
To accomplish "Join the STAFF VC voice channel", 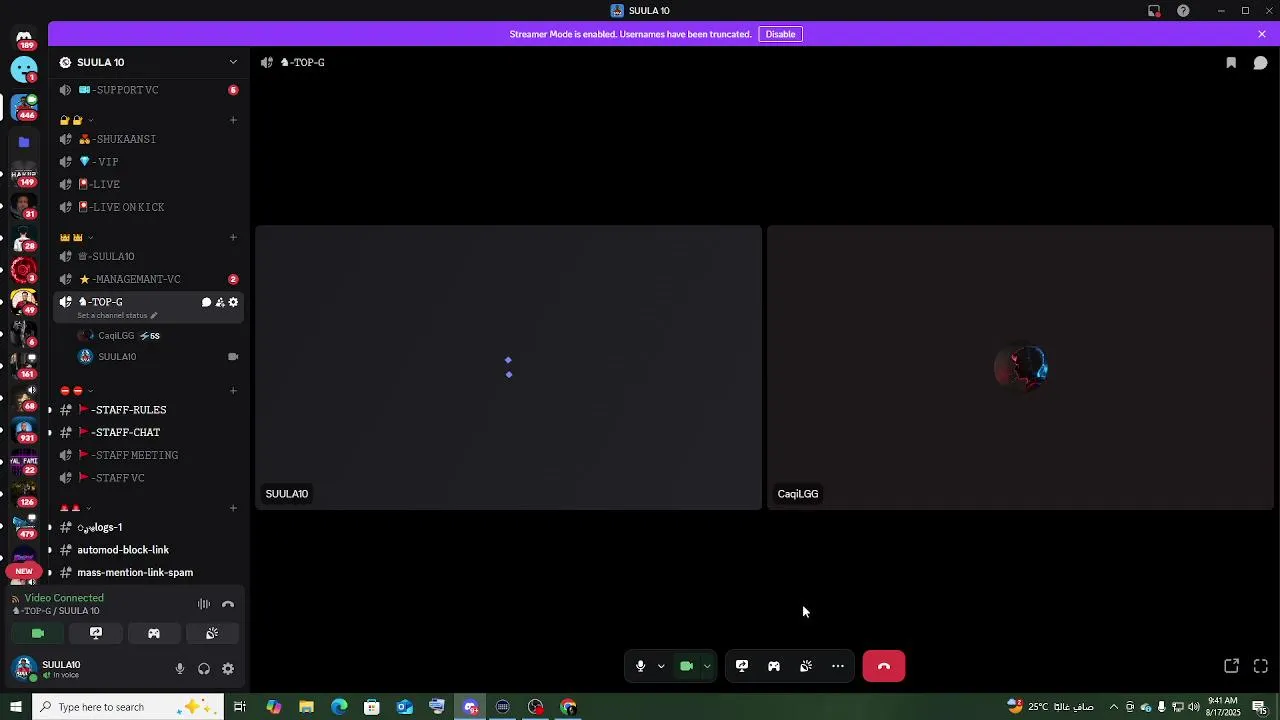I will (149, 478).
